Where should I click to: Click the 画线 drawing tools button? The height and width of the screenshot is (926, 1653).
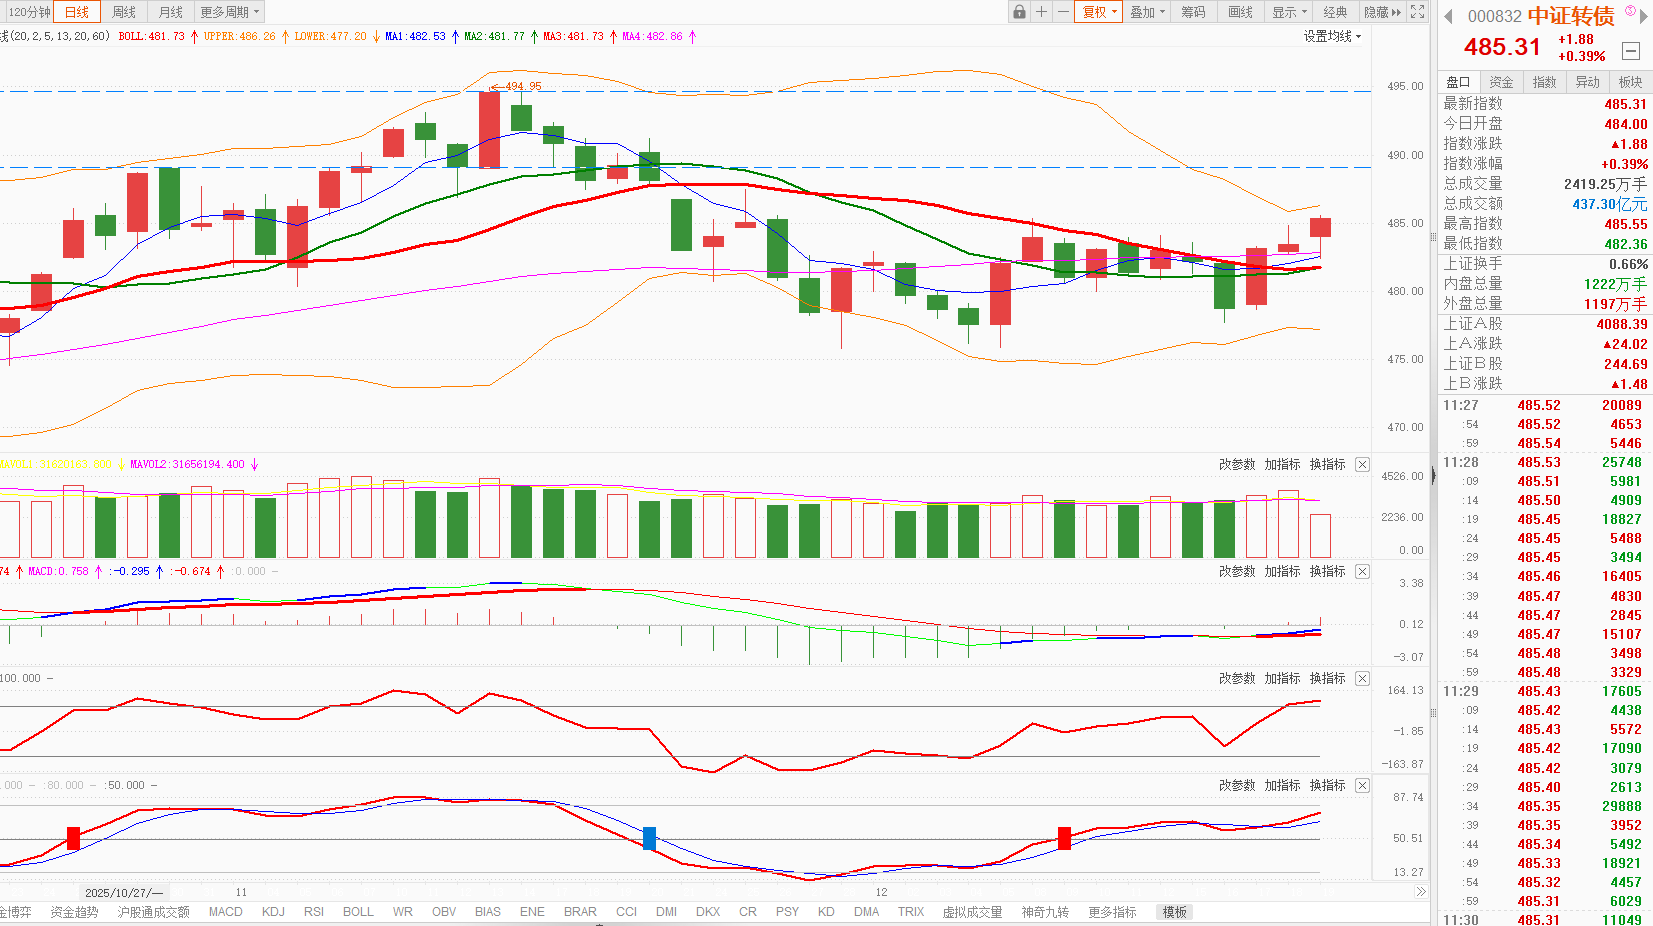pos(1240,12)
